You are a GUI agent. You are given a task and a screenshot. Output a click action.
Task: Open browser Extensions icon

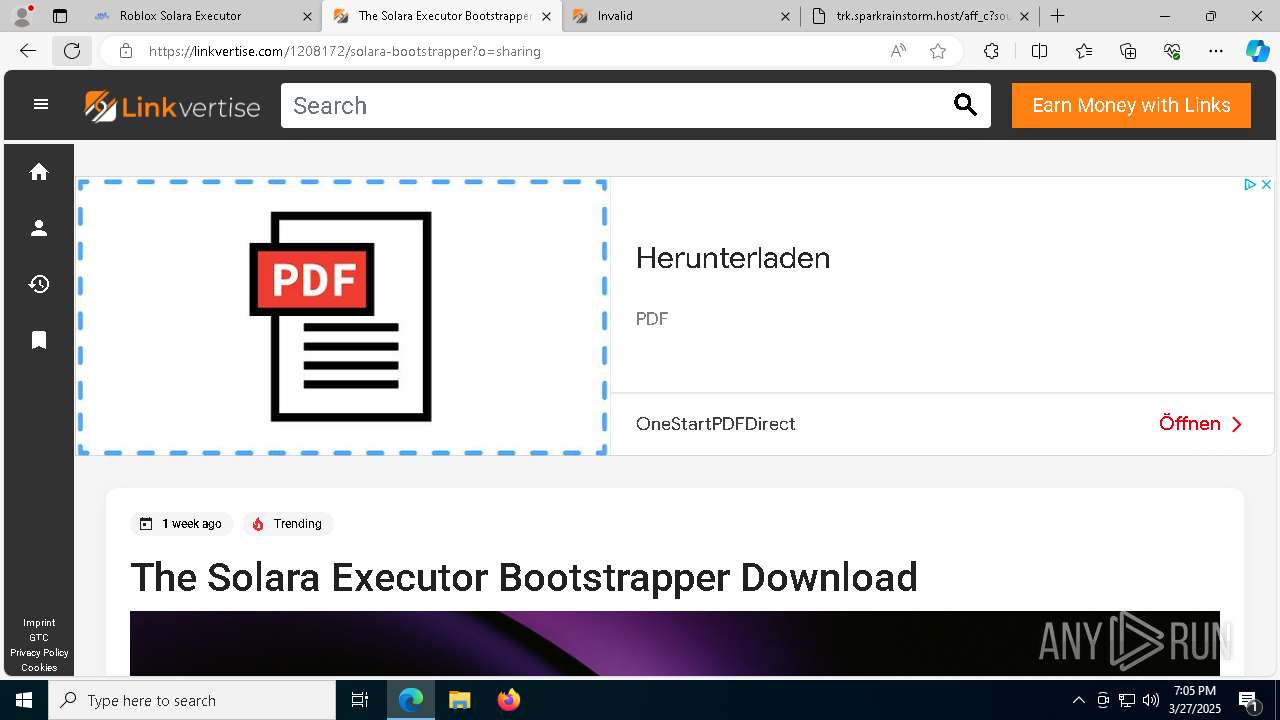click(x=991, y=51)
